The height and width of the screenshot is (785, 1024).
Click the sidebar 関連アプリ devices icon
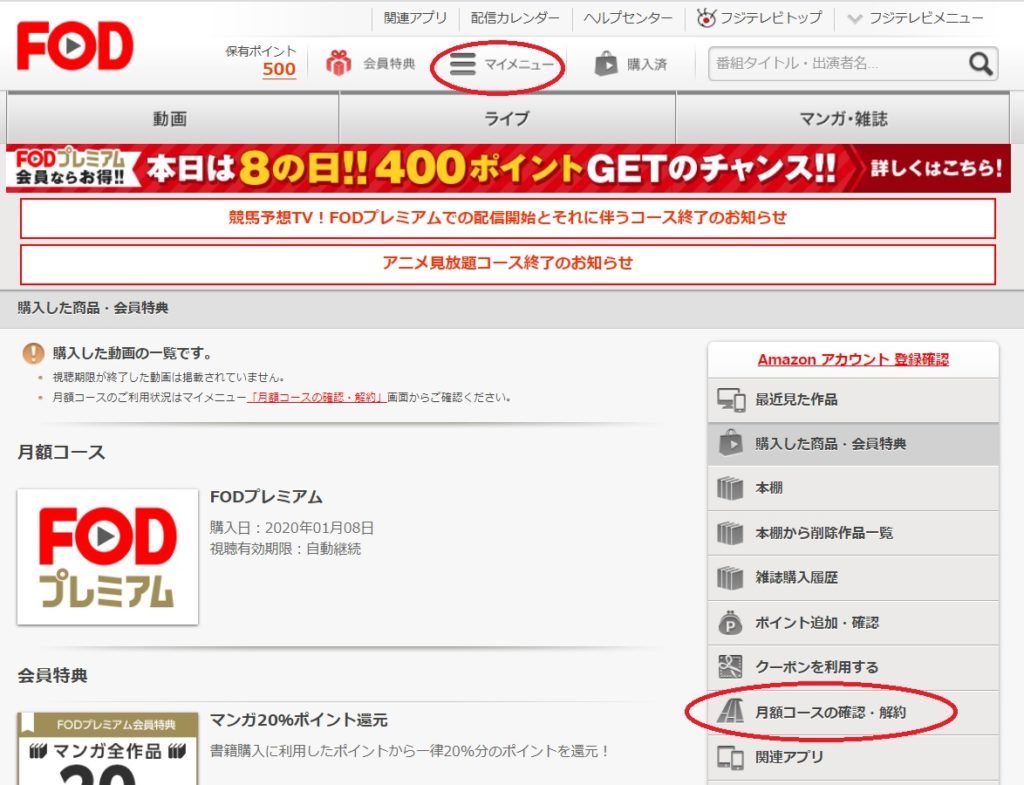[x=730, y=757]
